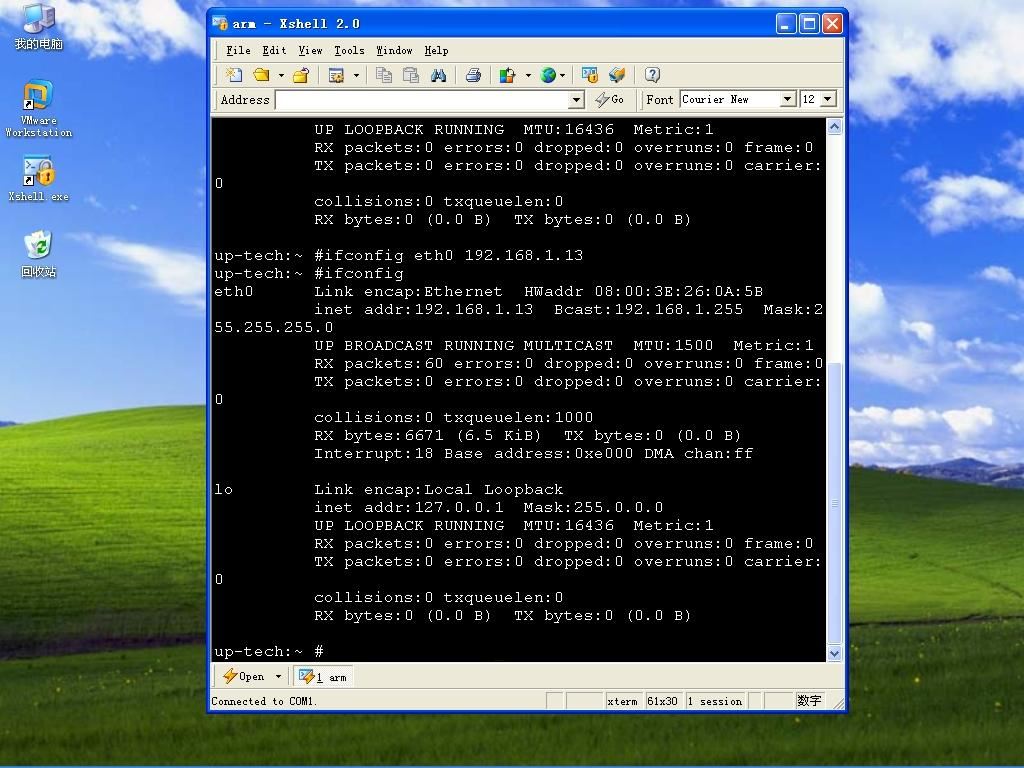
Task: Click the disconnect folder icon in toolbar
Action: pyautogui.click(x=300, y=75)
